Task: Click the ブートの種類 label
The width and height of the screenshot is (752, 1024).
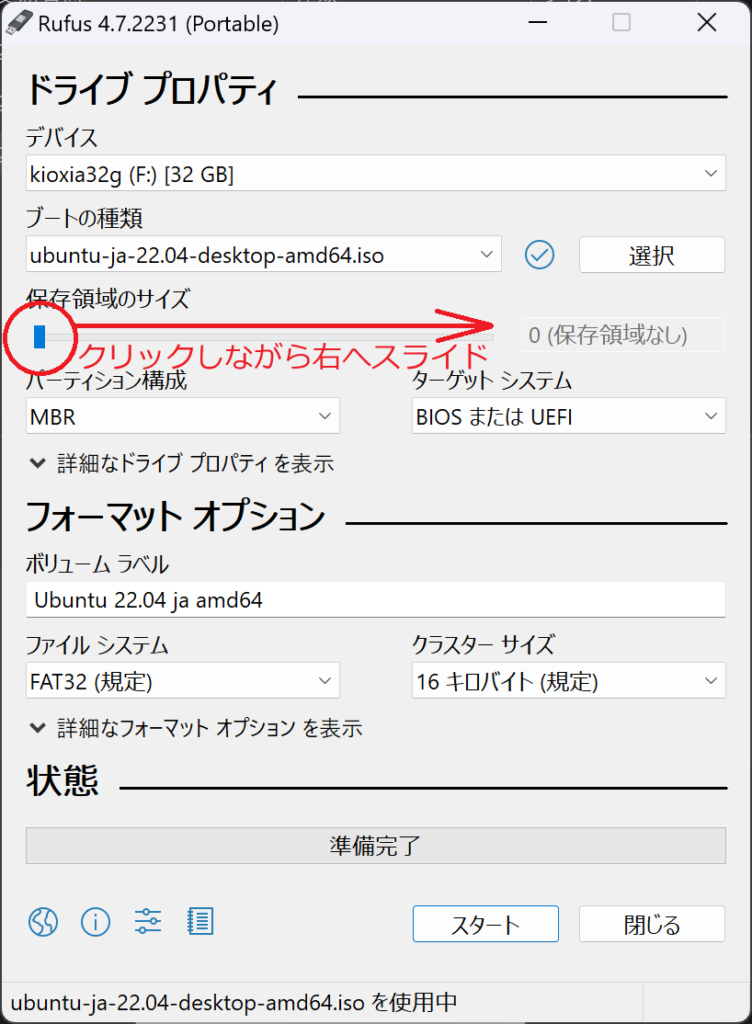Action: (x=84, y=218)
